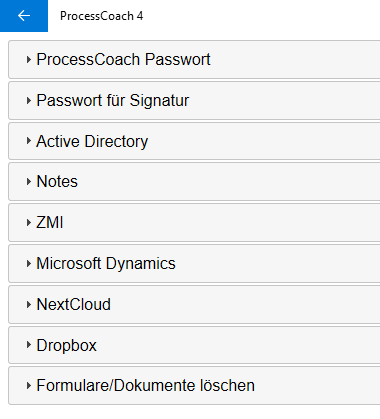380x419 pixels.
Task: Expand the ProcessCoach Passwort triangle arrow
Action: click(29, 60)
